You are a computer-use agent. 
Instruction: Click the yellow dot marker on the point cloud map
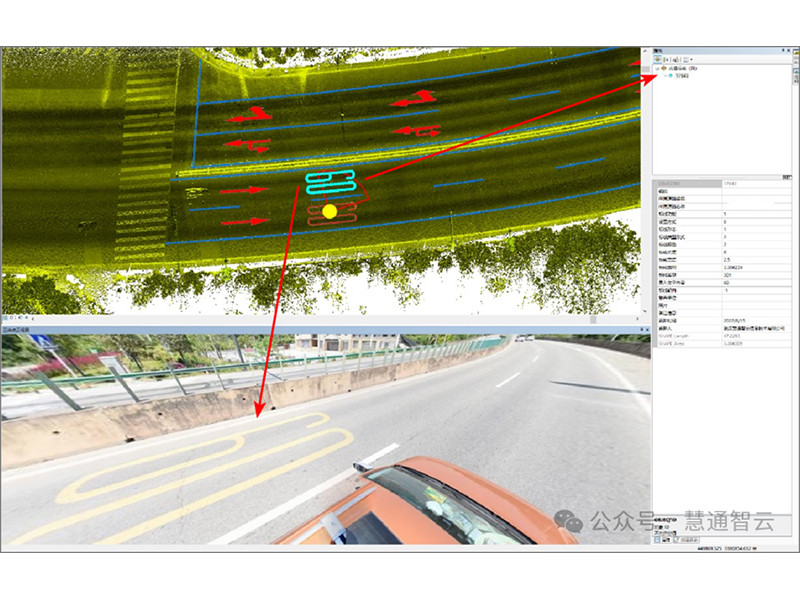pos(330,211)
